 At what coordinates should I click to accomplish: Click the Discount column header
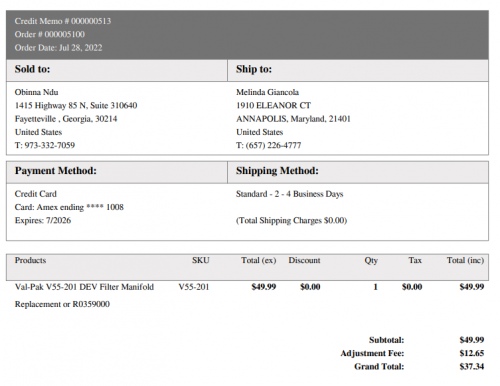pos(304,260)
